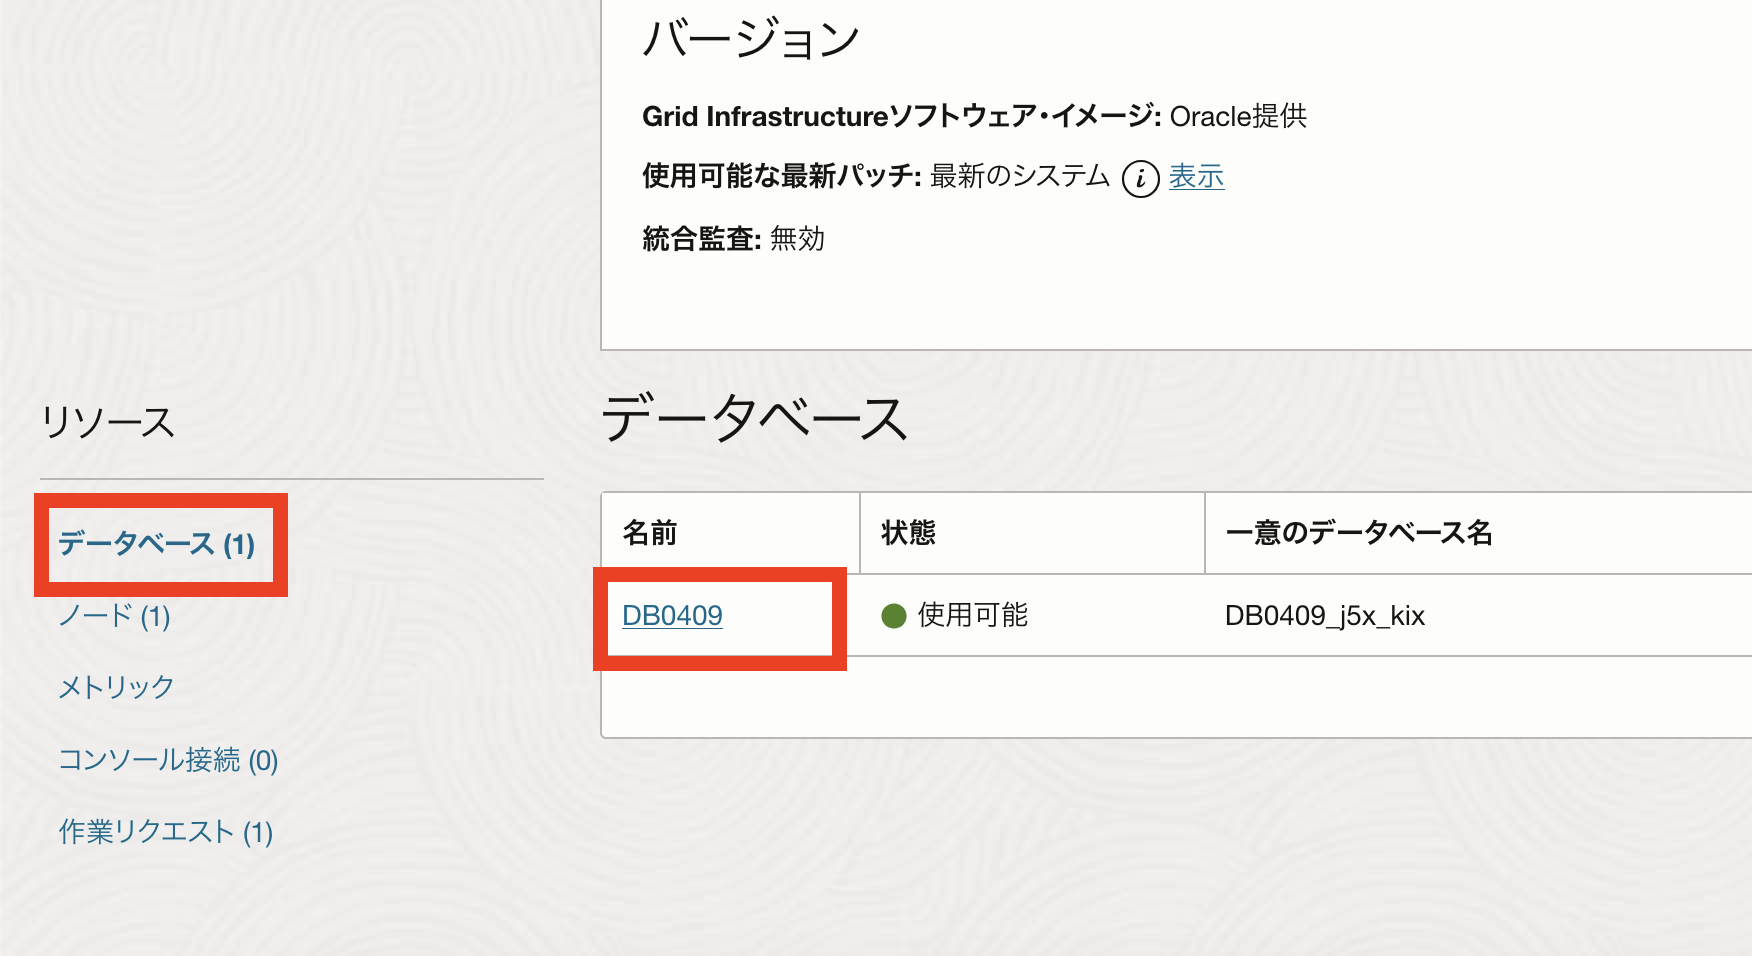Click the 状態 column header
The height and width of the screenshot is (956, 1752).
(908, 533)
